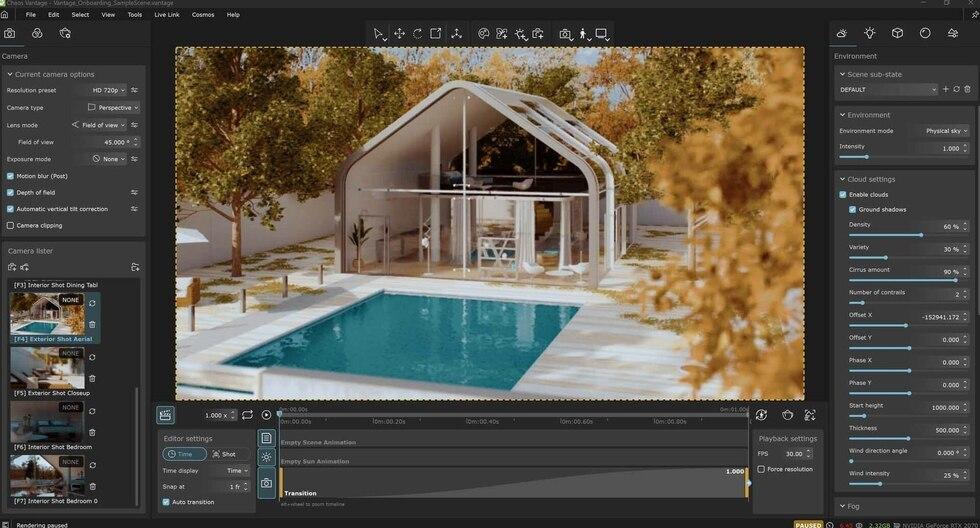Screen dimensions: 980x528
Task: Adjust the cloud Density slider
Action: click(x=908, y=235)
